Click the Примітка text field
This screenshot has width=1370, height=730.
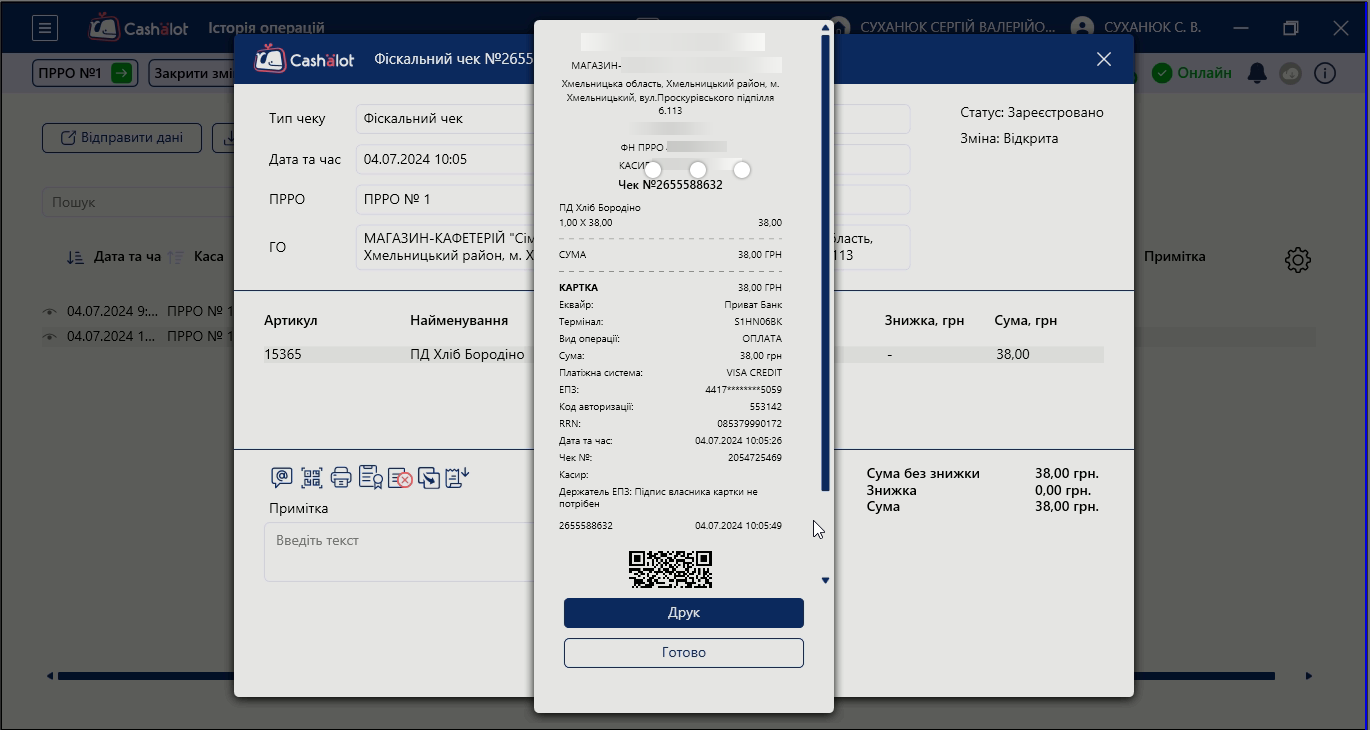coord(400,551)
